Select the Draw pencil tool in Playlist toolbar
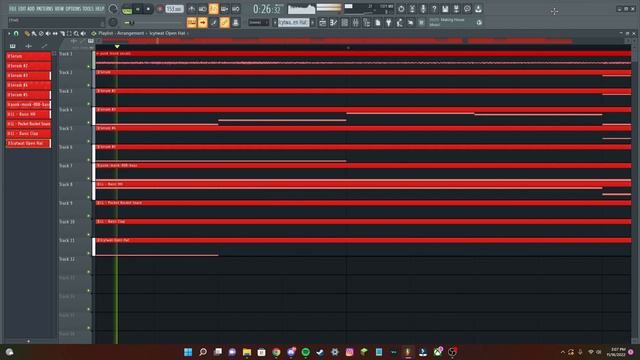 click(x=27, y=33)
